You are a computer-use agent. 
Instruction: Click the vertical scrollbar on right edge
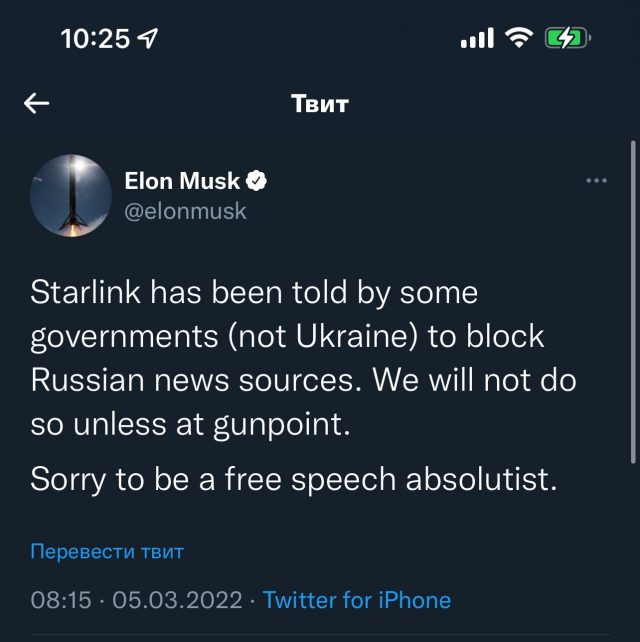(x=631, y=300)
